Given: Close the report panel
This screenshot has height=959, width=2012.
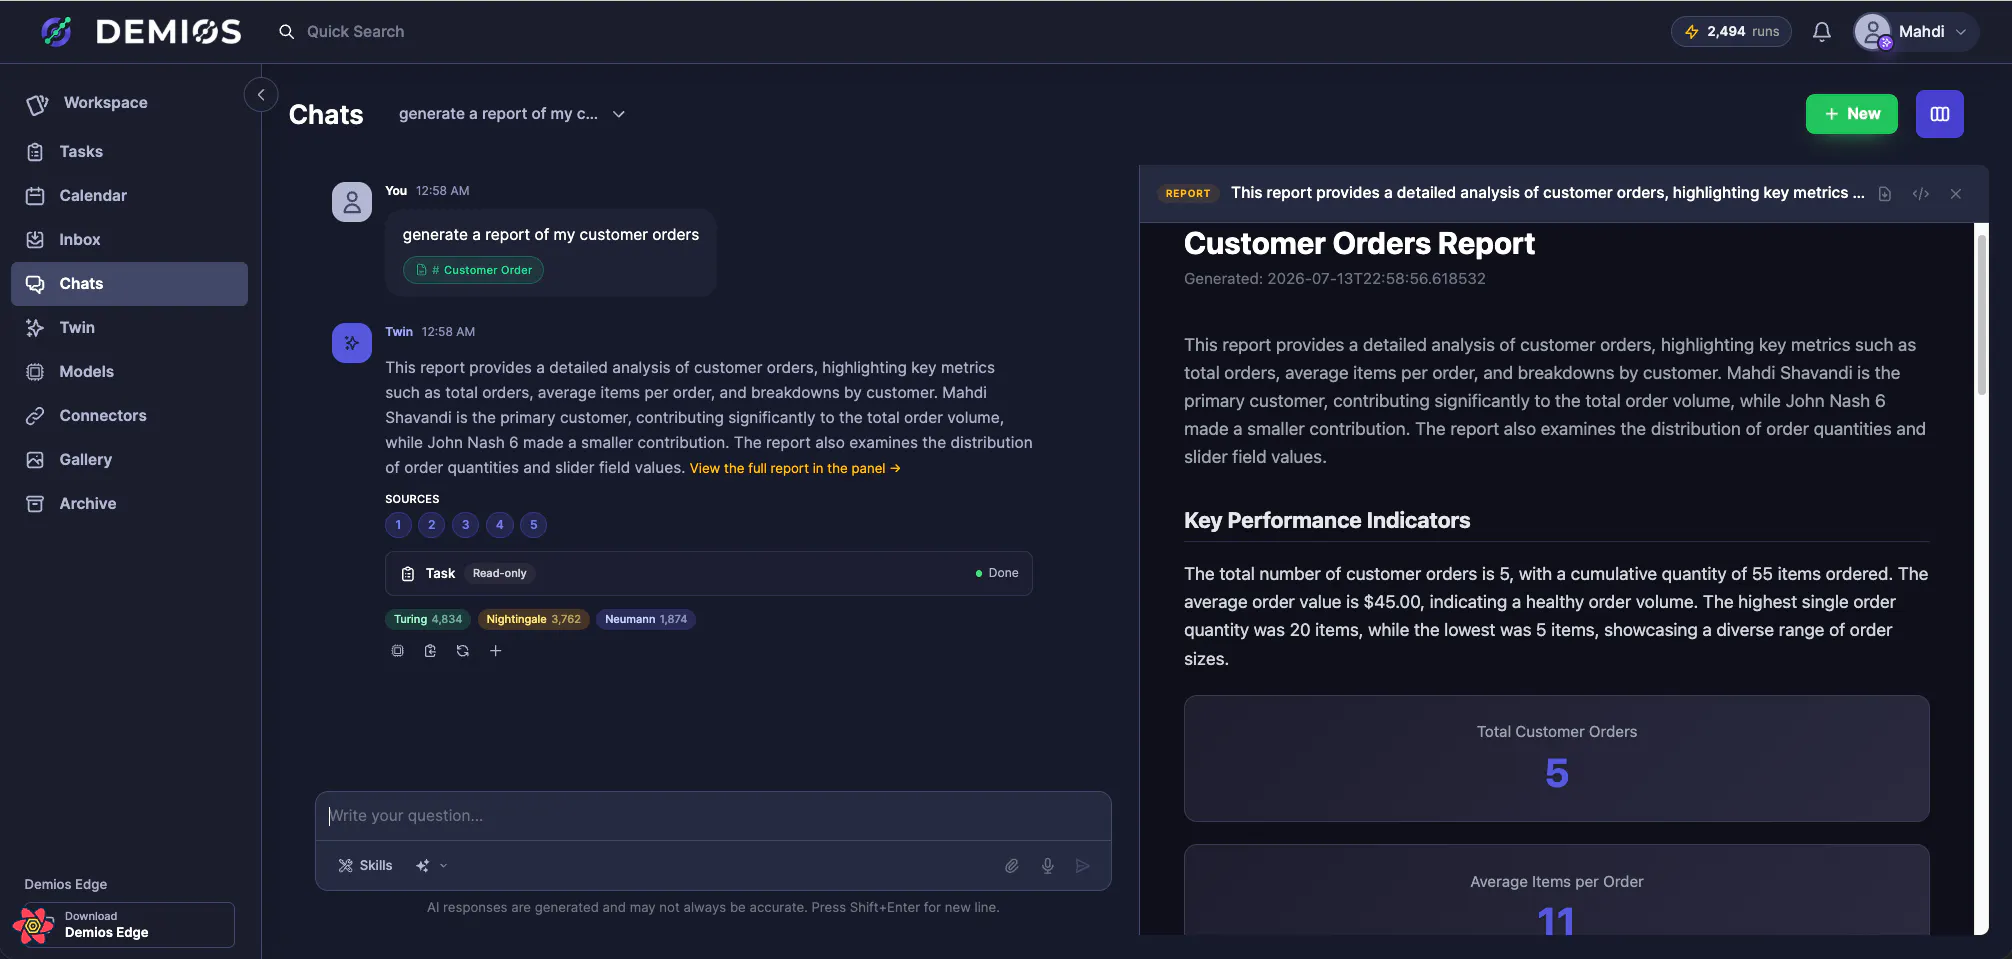Looking at the screenshot, I should click(1956, 194).
